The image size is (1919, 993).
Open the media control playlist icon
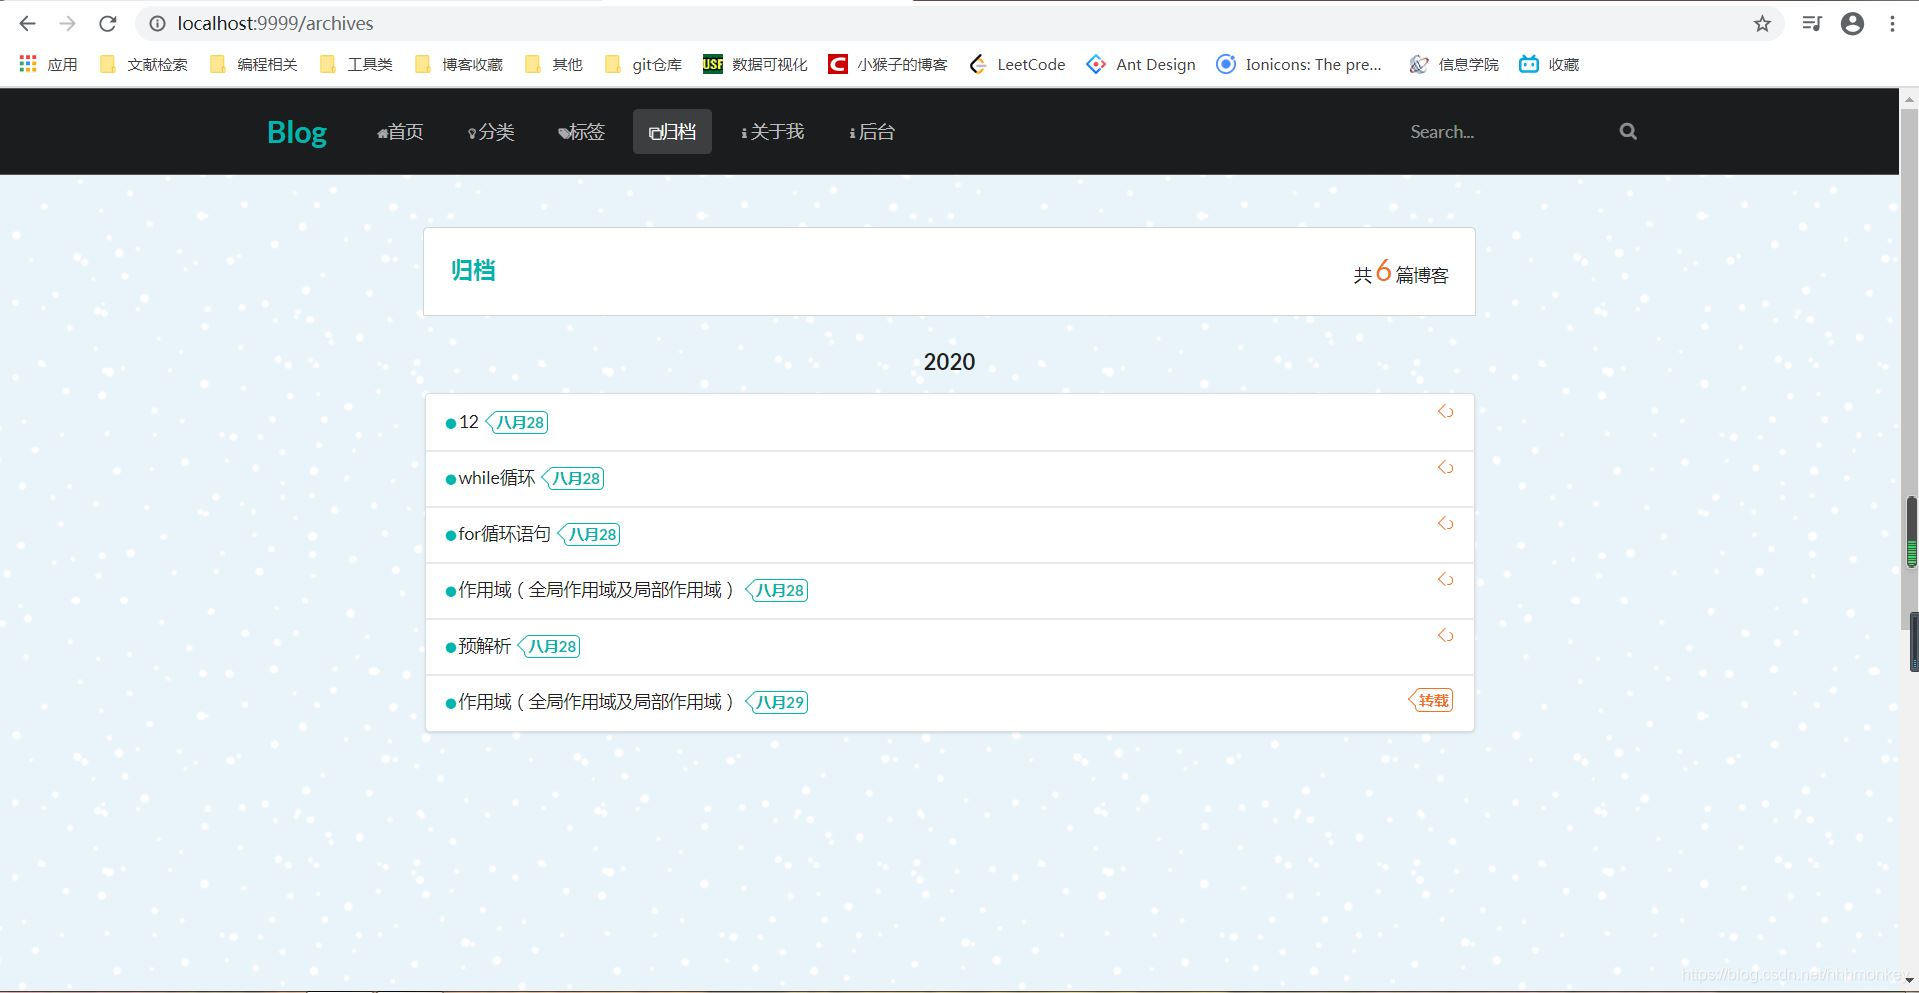point(1811,23)
